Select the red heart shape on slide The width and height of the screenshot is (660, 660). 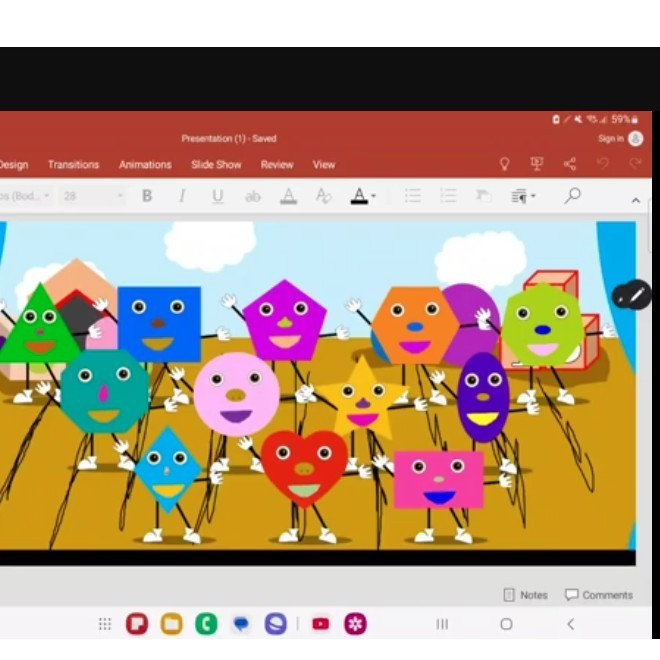tap(304, 467)
